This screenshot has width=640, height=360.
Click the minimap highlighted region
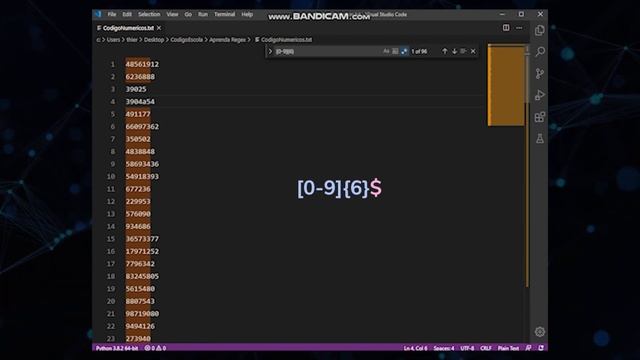[506, 85]
